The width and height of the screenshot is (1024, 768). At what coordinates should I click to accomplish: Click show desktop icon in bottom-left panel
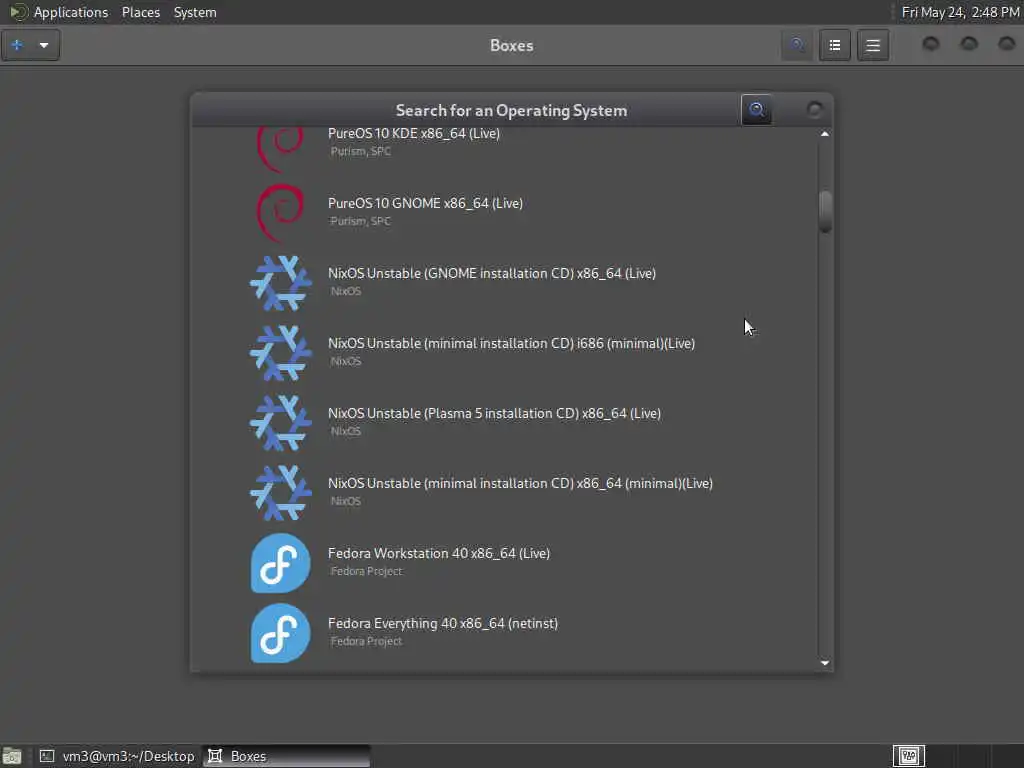tap(12, 756)
